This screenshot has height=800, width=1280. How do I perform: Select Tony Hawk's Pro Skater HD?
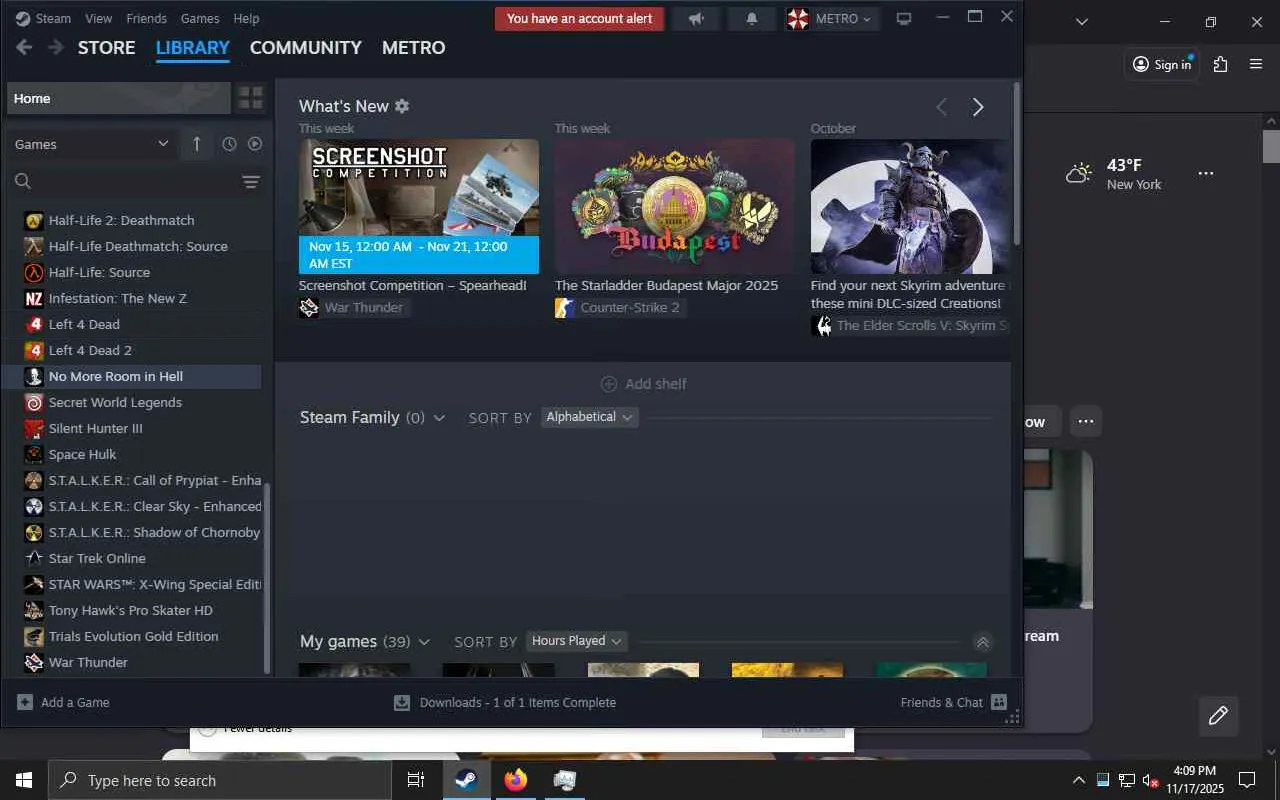pos(133,610)
